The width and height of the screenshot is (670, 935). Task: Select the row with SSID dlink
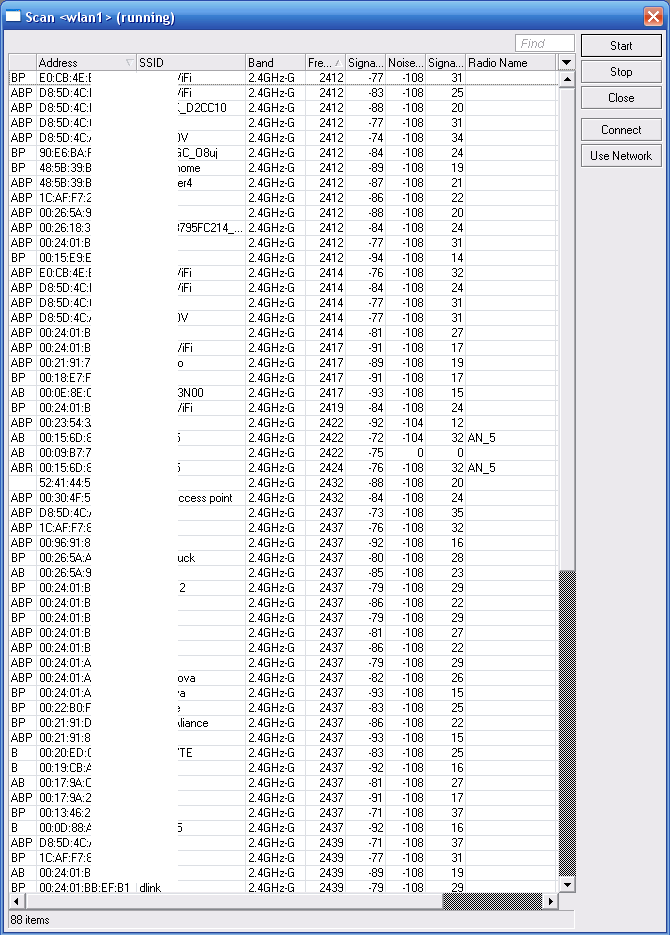(x=283, y=887)
